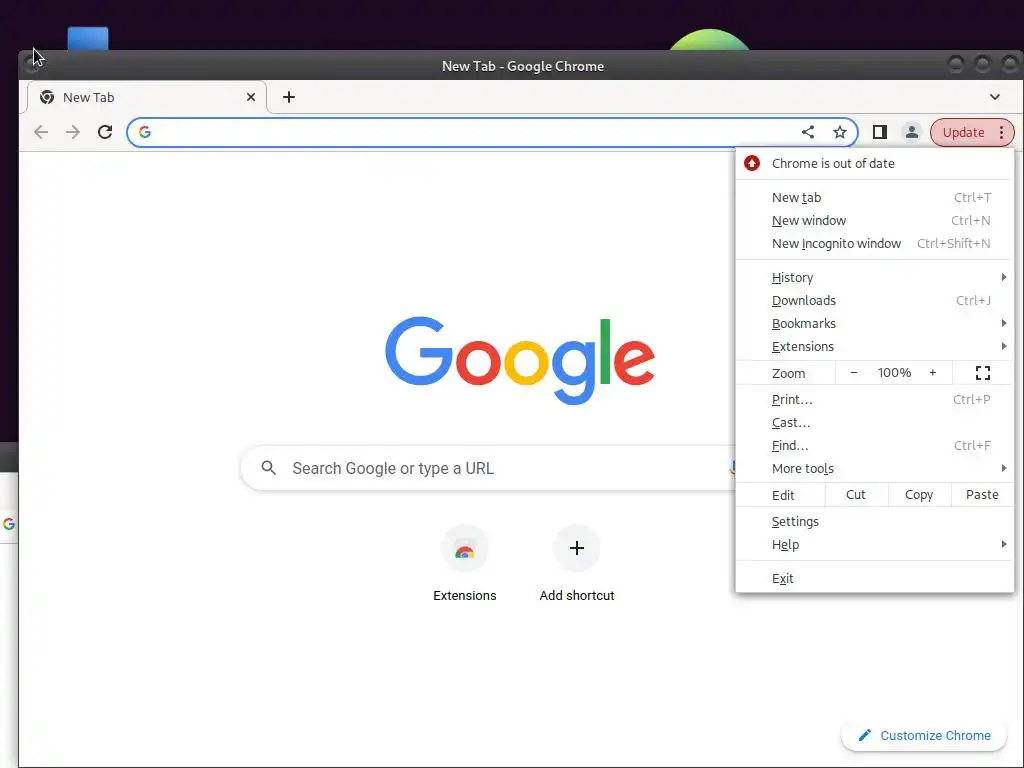
Task: Click the forward navigation arrow
Action: click(72, 133)
